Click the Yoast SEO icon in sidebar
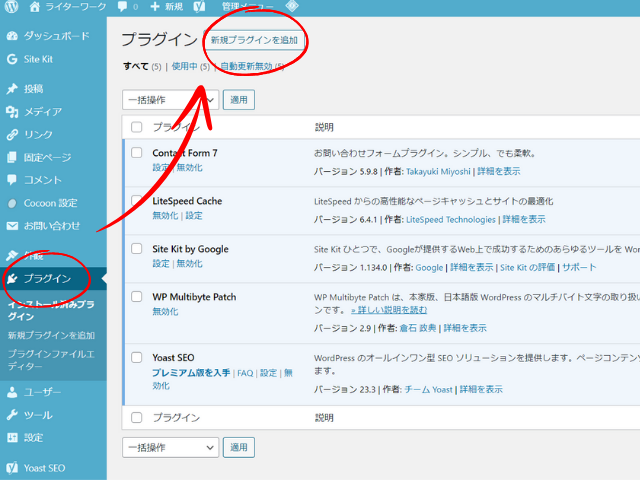640x480 pixels. 11,468
